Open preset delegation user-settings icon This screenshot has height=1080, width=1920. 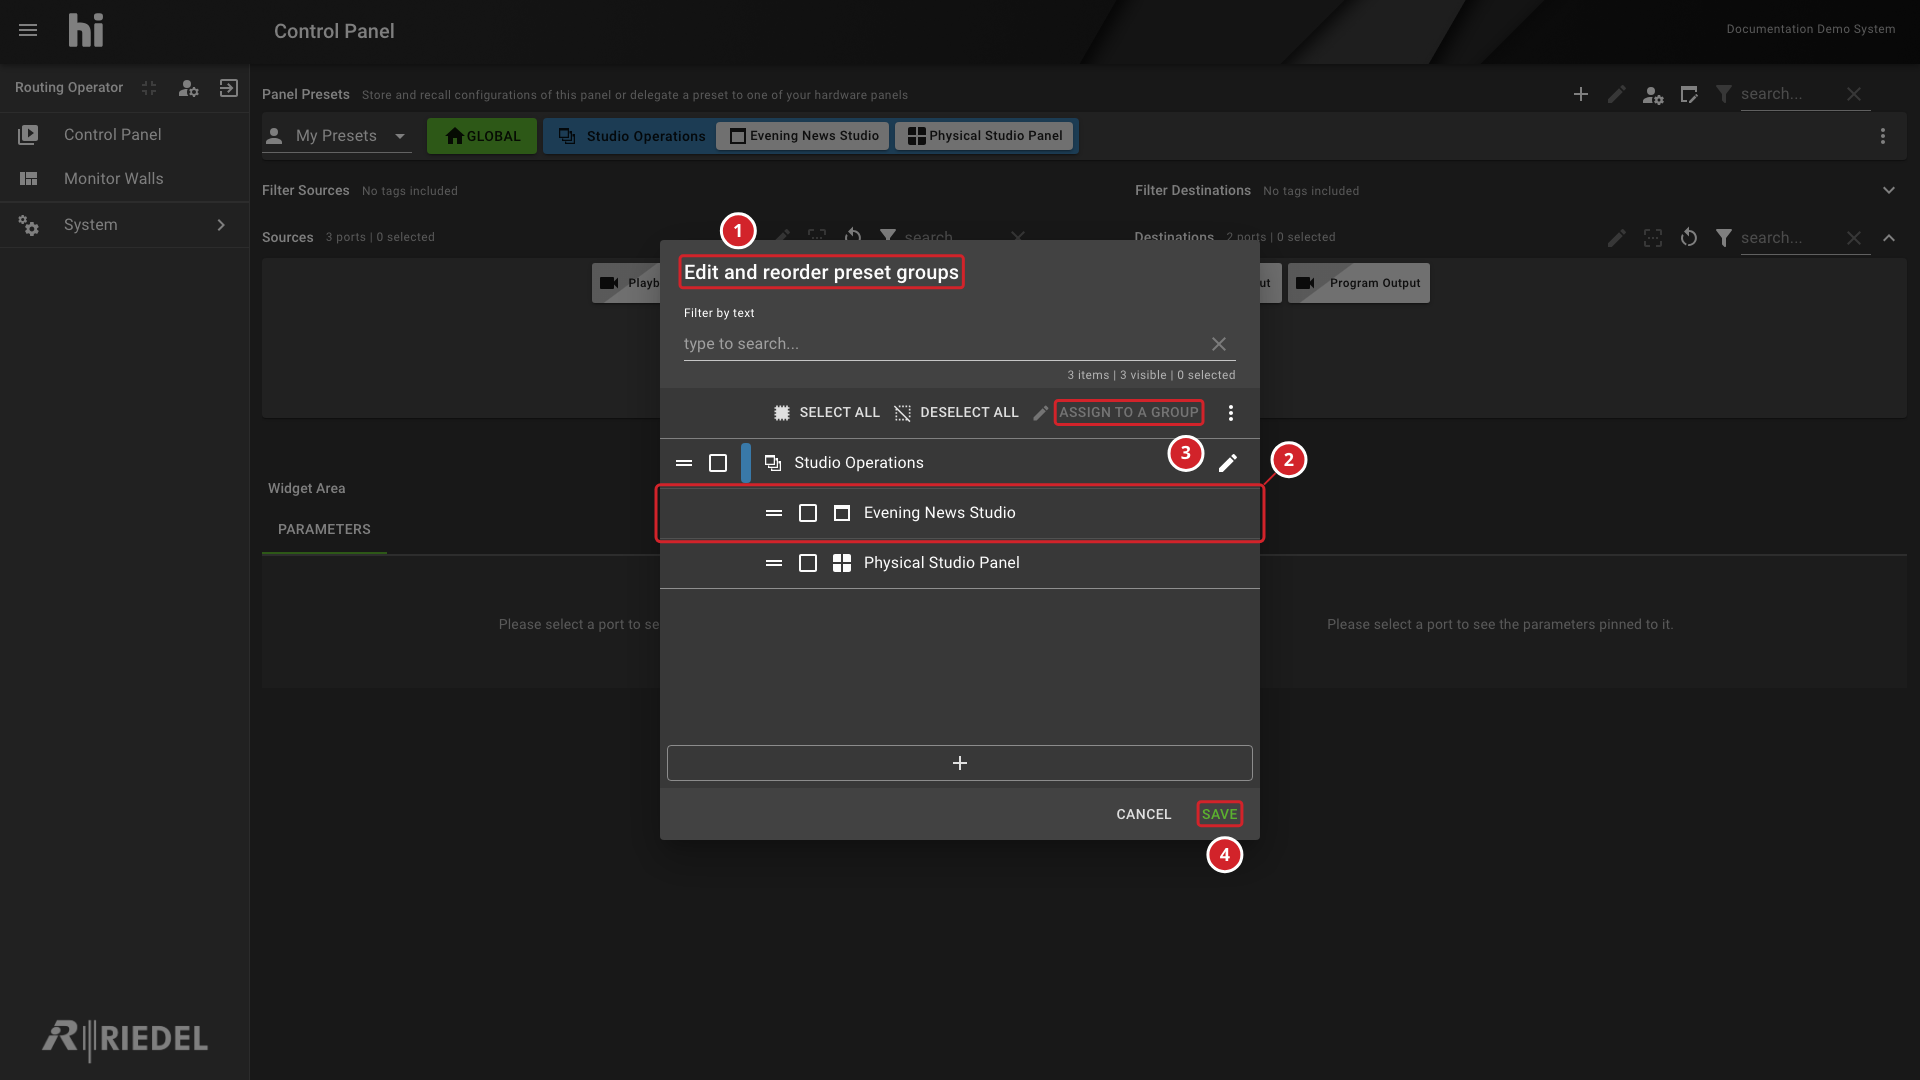point(1653,95)
